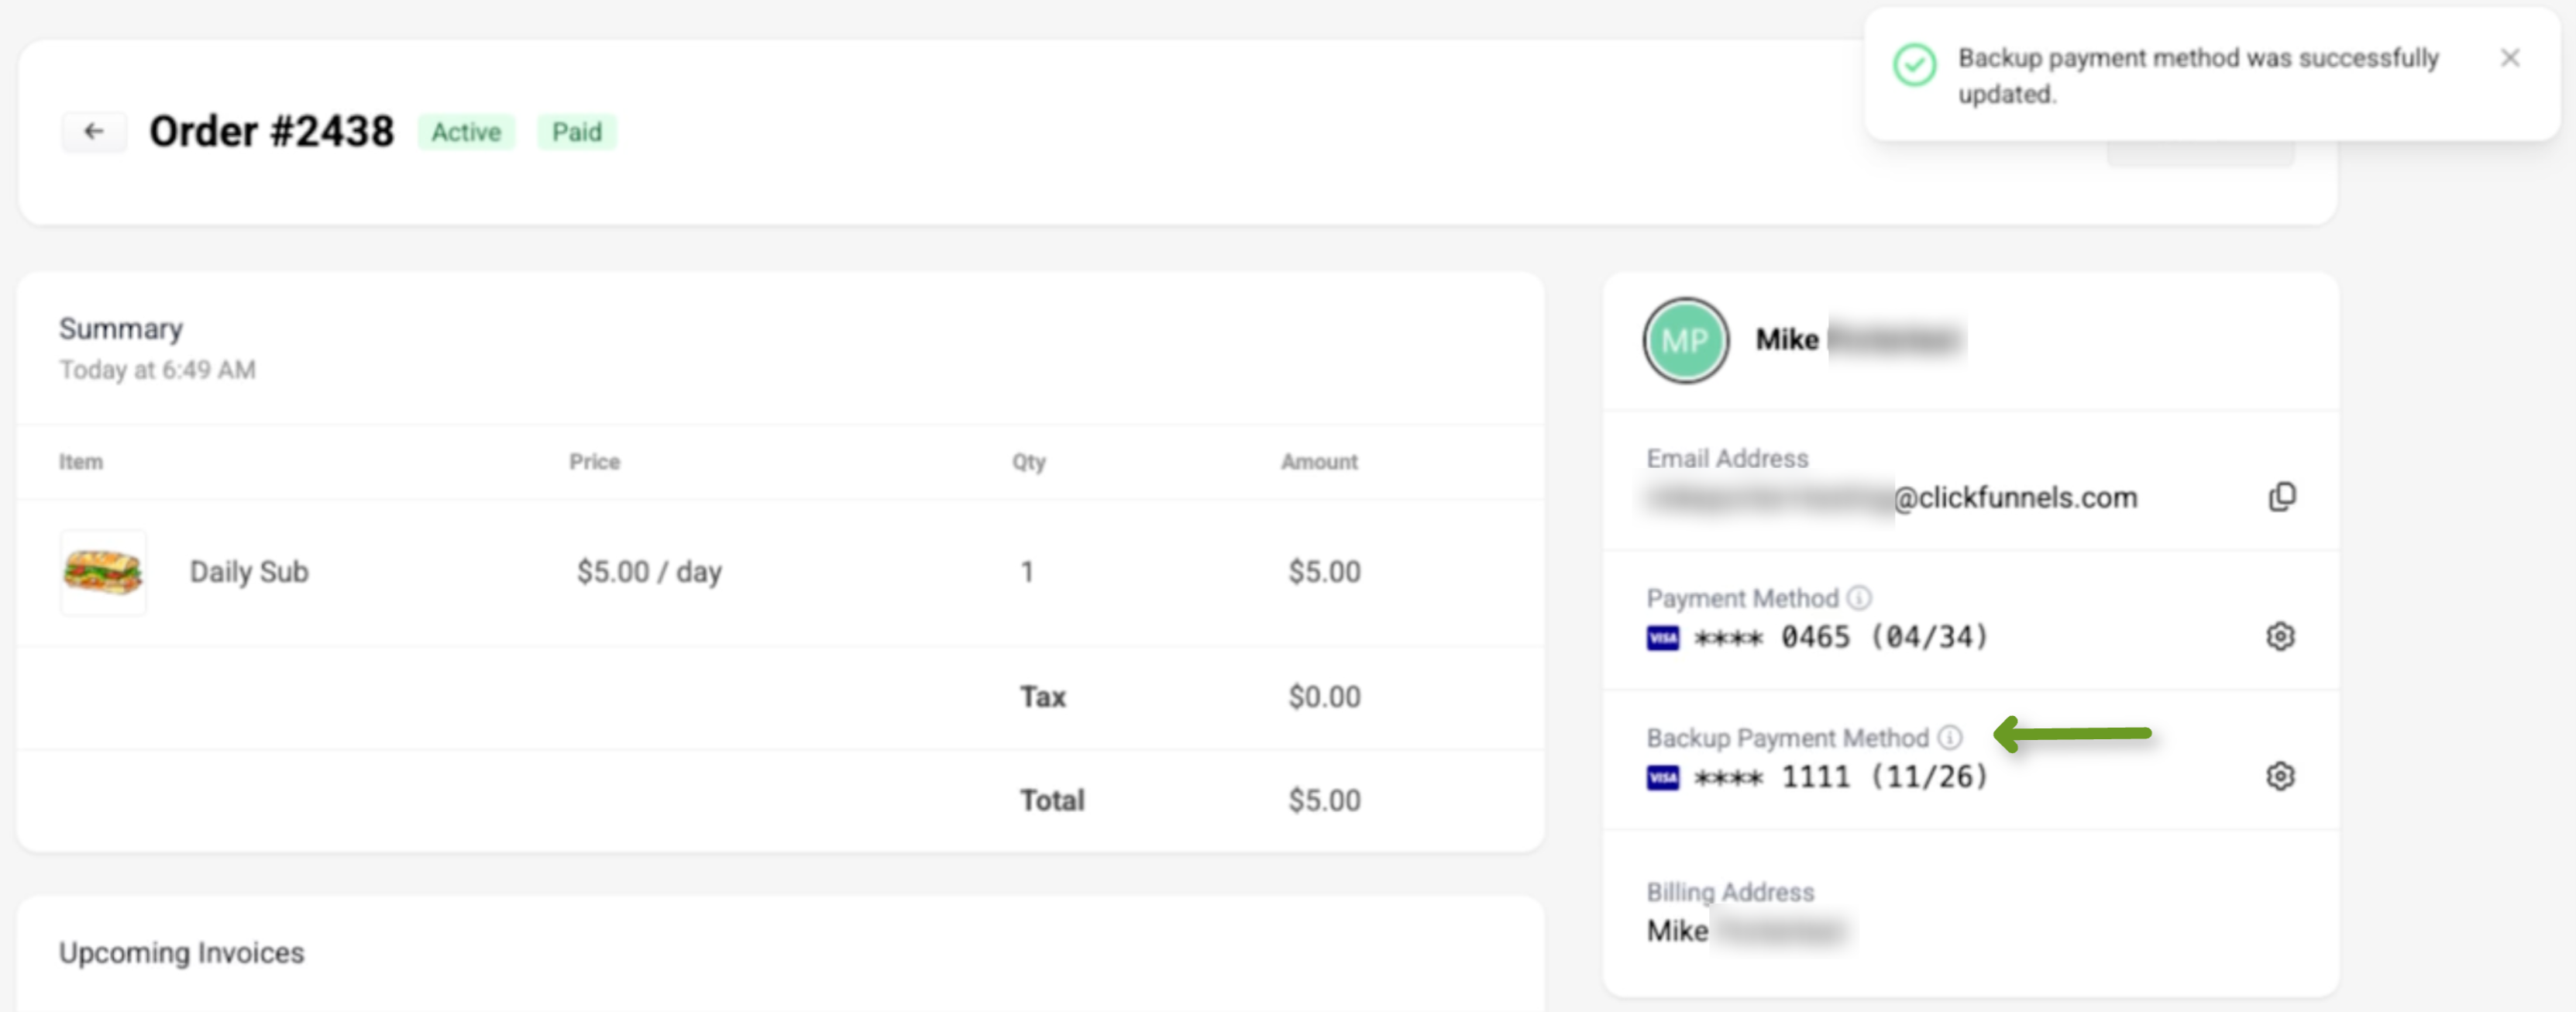Click the Active status badge
The width and height of the screenshot is (2576, 1012).
tap(466, 132)
